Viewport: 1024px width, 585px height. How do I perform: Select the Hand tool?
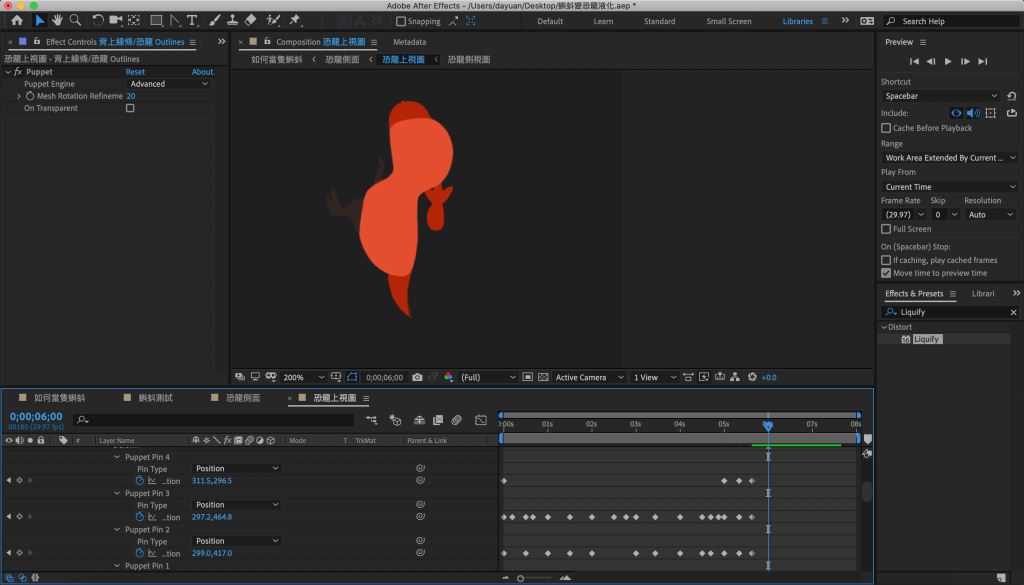pyautogui.click(x=57, y=20)
